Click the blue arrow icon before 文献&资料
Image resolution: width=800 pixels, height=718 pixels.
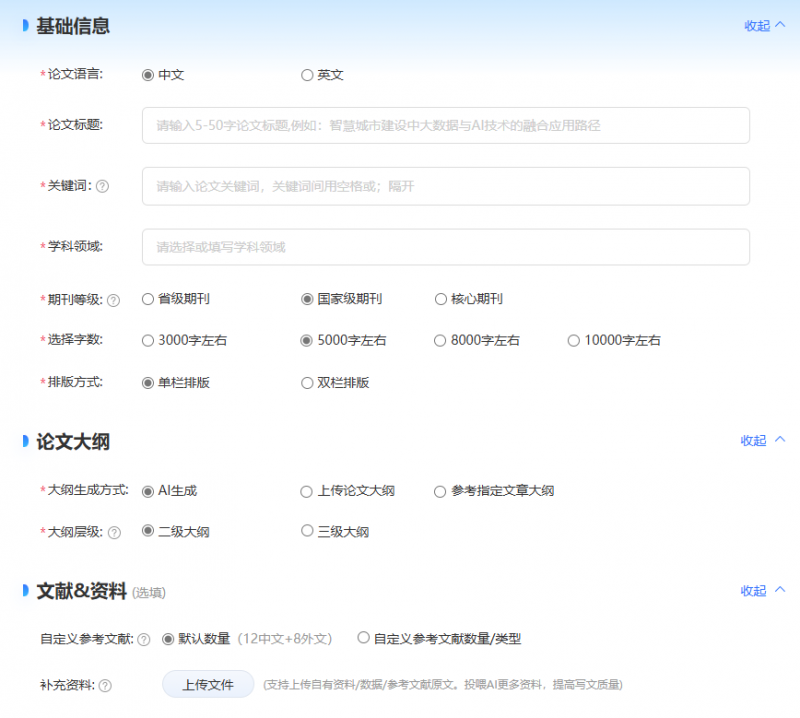coord(24,589)
